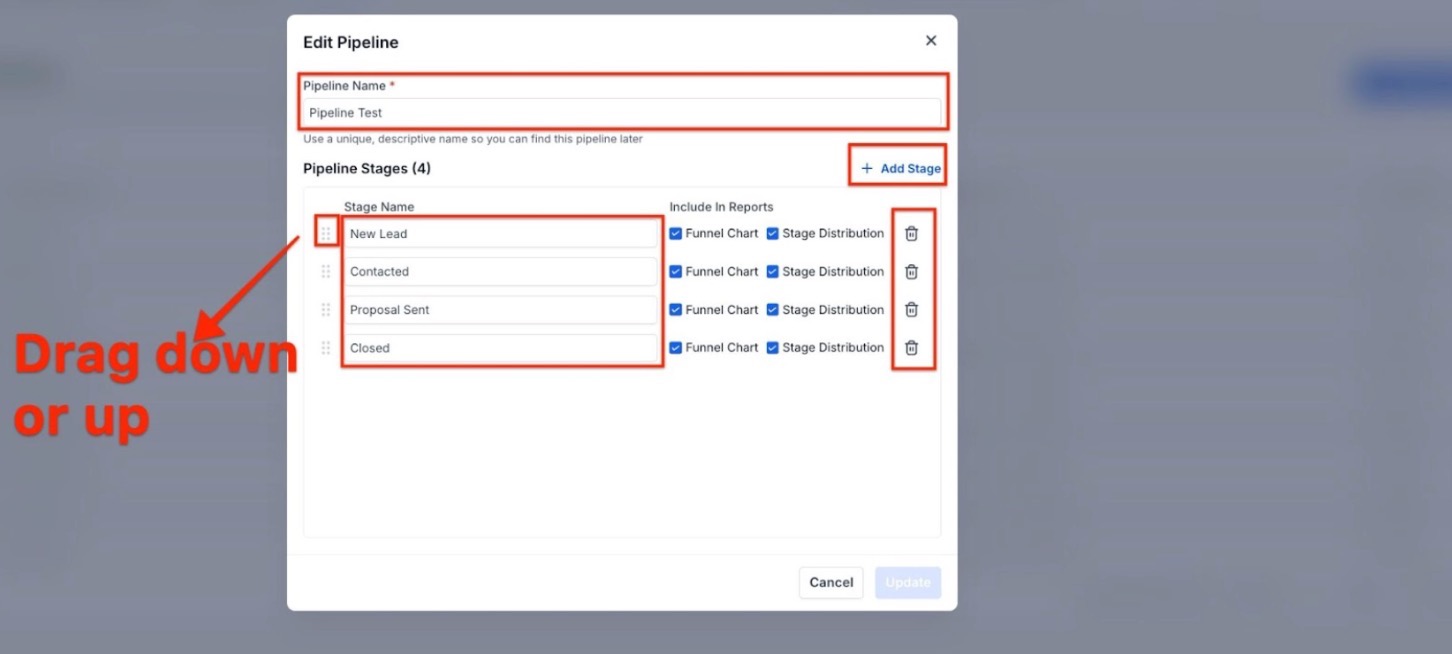Remove the Closed stage via trash icon
Screen dimensions: 1452x654
click(911, 348)
